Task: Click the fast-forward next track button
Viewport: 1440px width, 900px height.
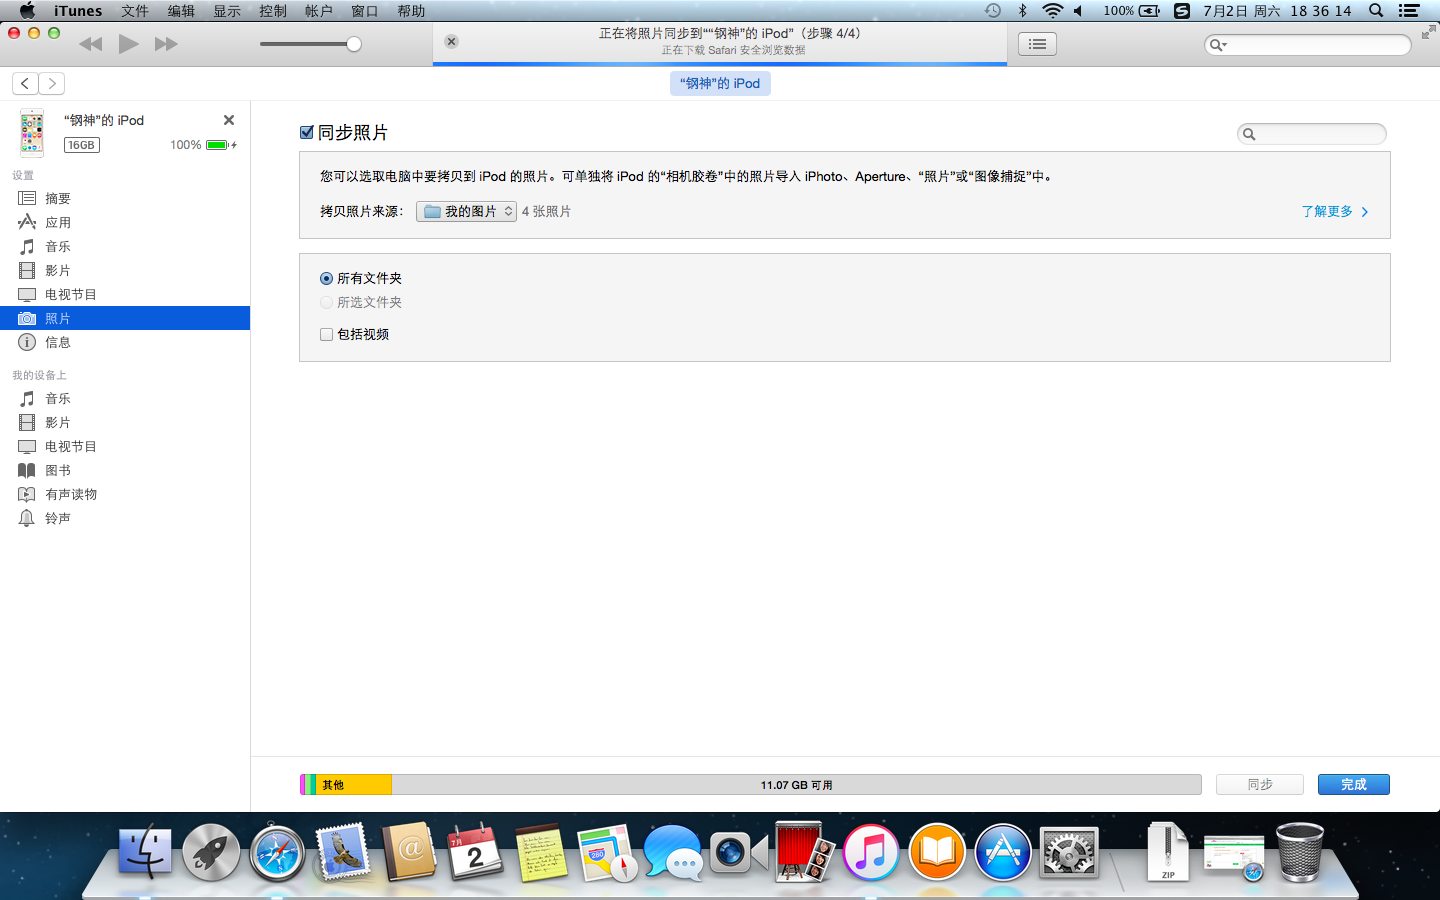Action: click(166, 44)
